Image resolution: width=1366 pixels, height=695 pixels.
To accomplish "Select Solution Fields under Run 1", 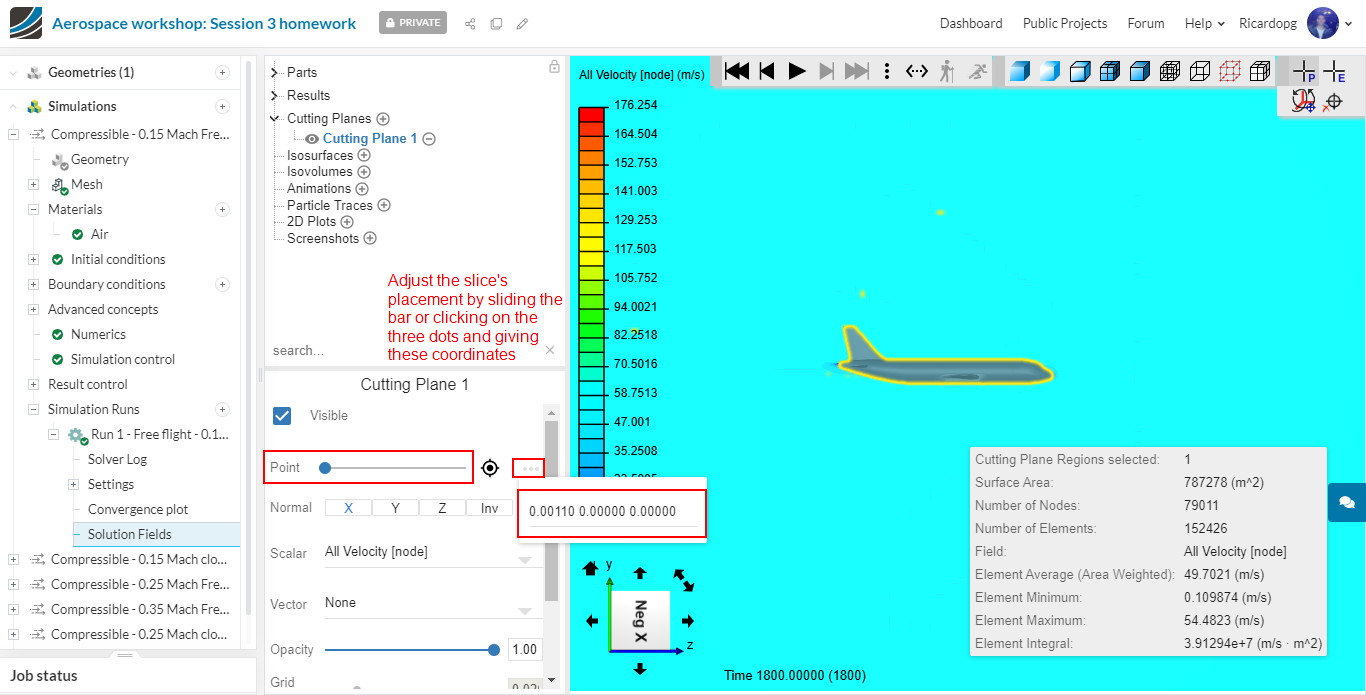I will 129,534.
